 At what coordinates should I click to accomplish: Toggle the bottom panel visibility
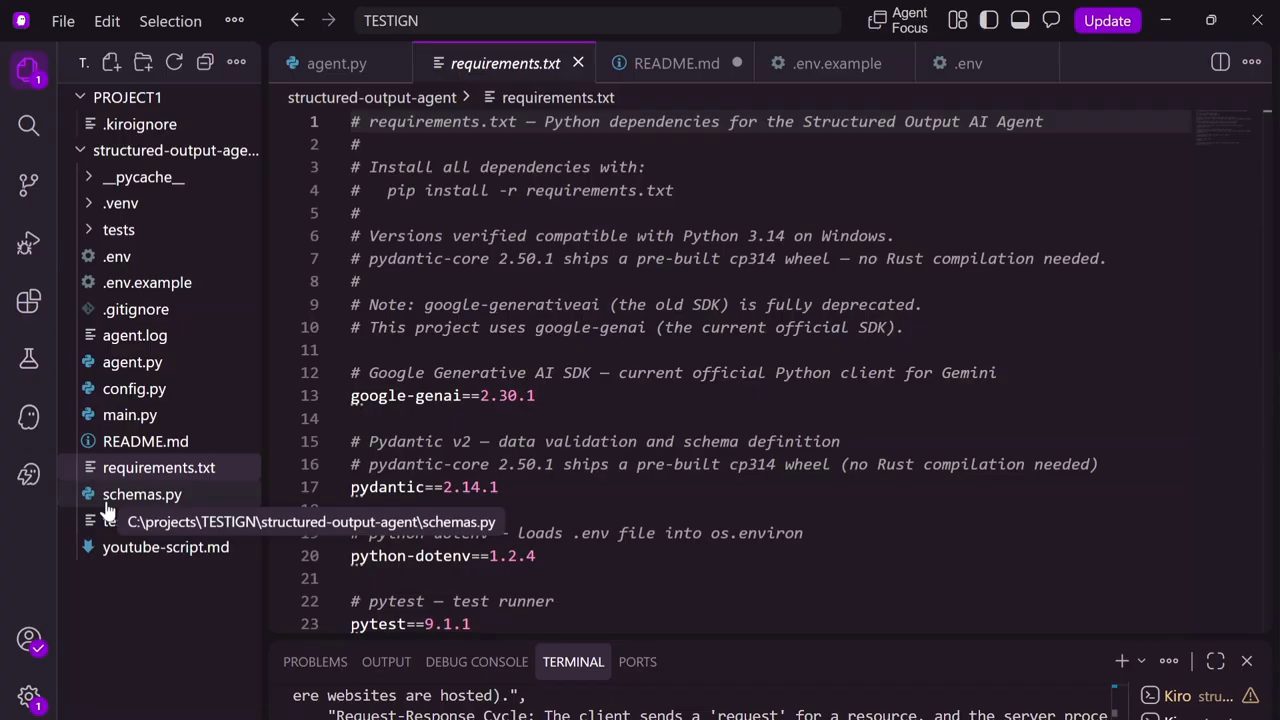point(1020,20)
